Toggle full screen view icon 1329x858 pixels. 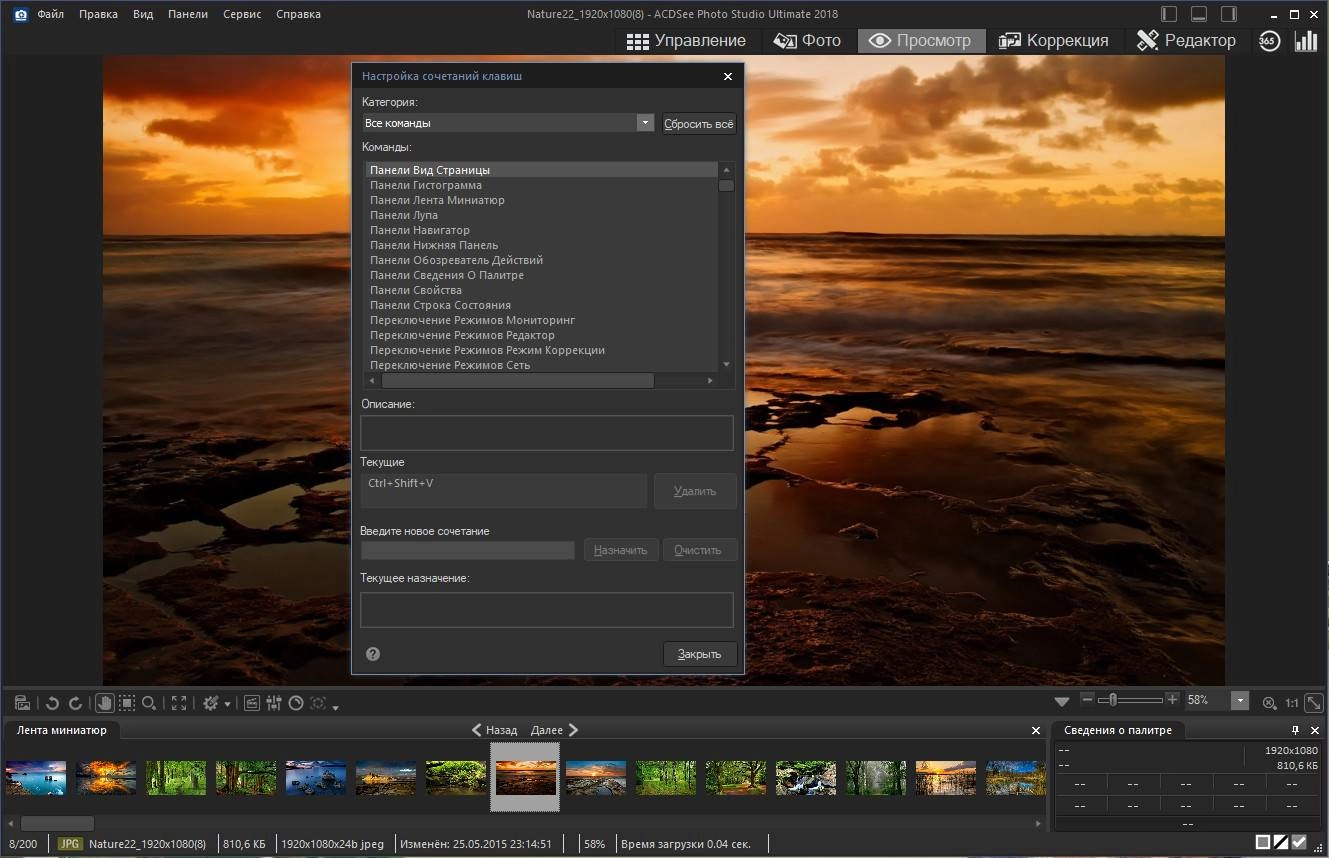click(x=179, y=703)
